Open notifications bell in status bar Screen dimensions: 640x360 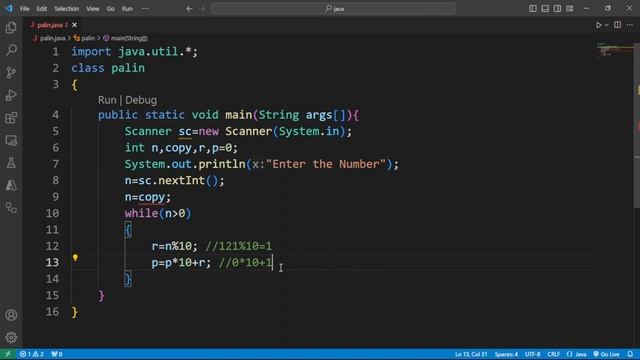coord(630,354)
